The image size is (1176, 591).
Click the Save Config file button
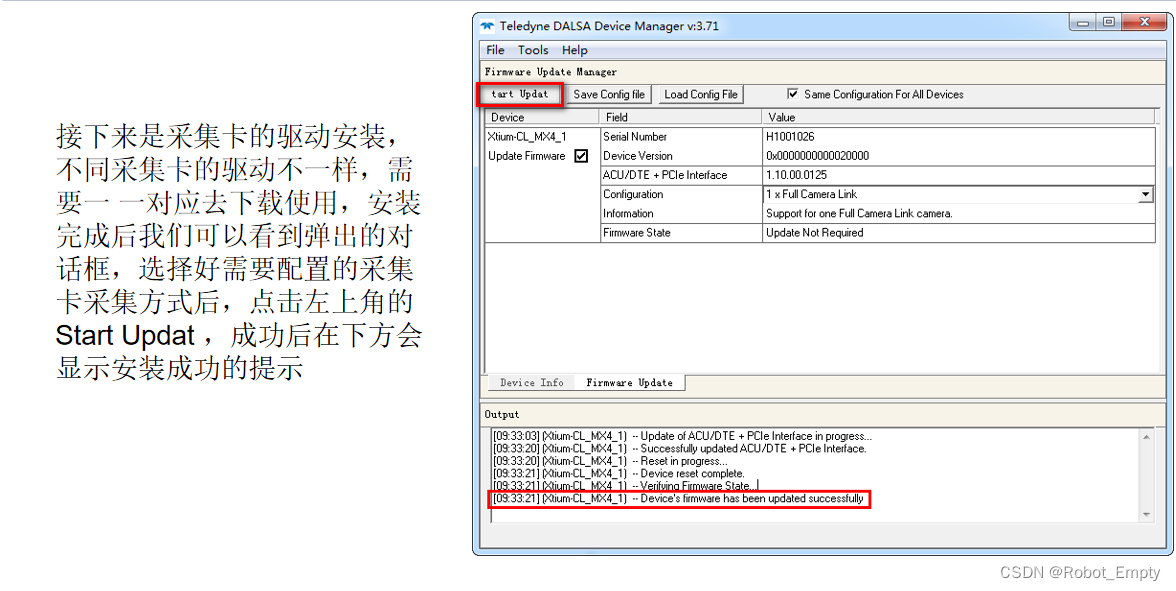[608, 93]
